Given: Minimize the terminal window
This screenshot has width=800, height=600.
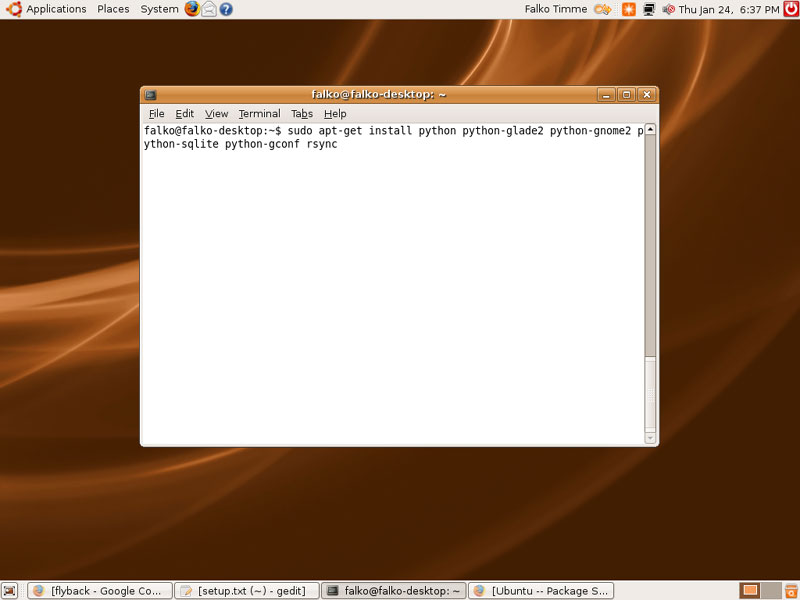Looking at the screenshot, I should [606, 95].
